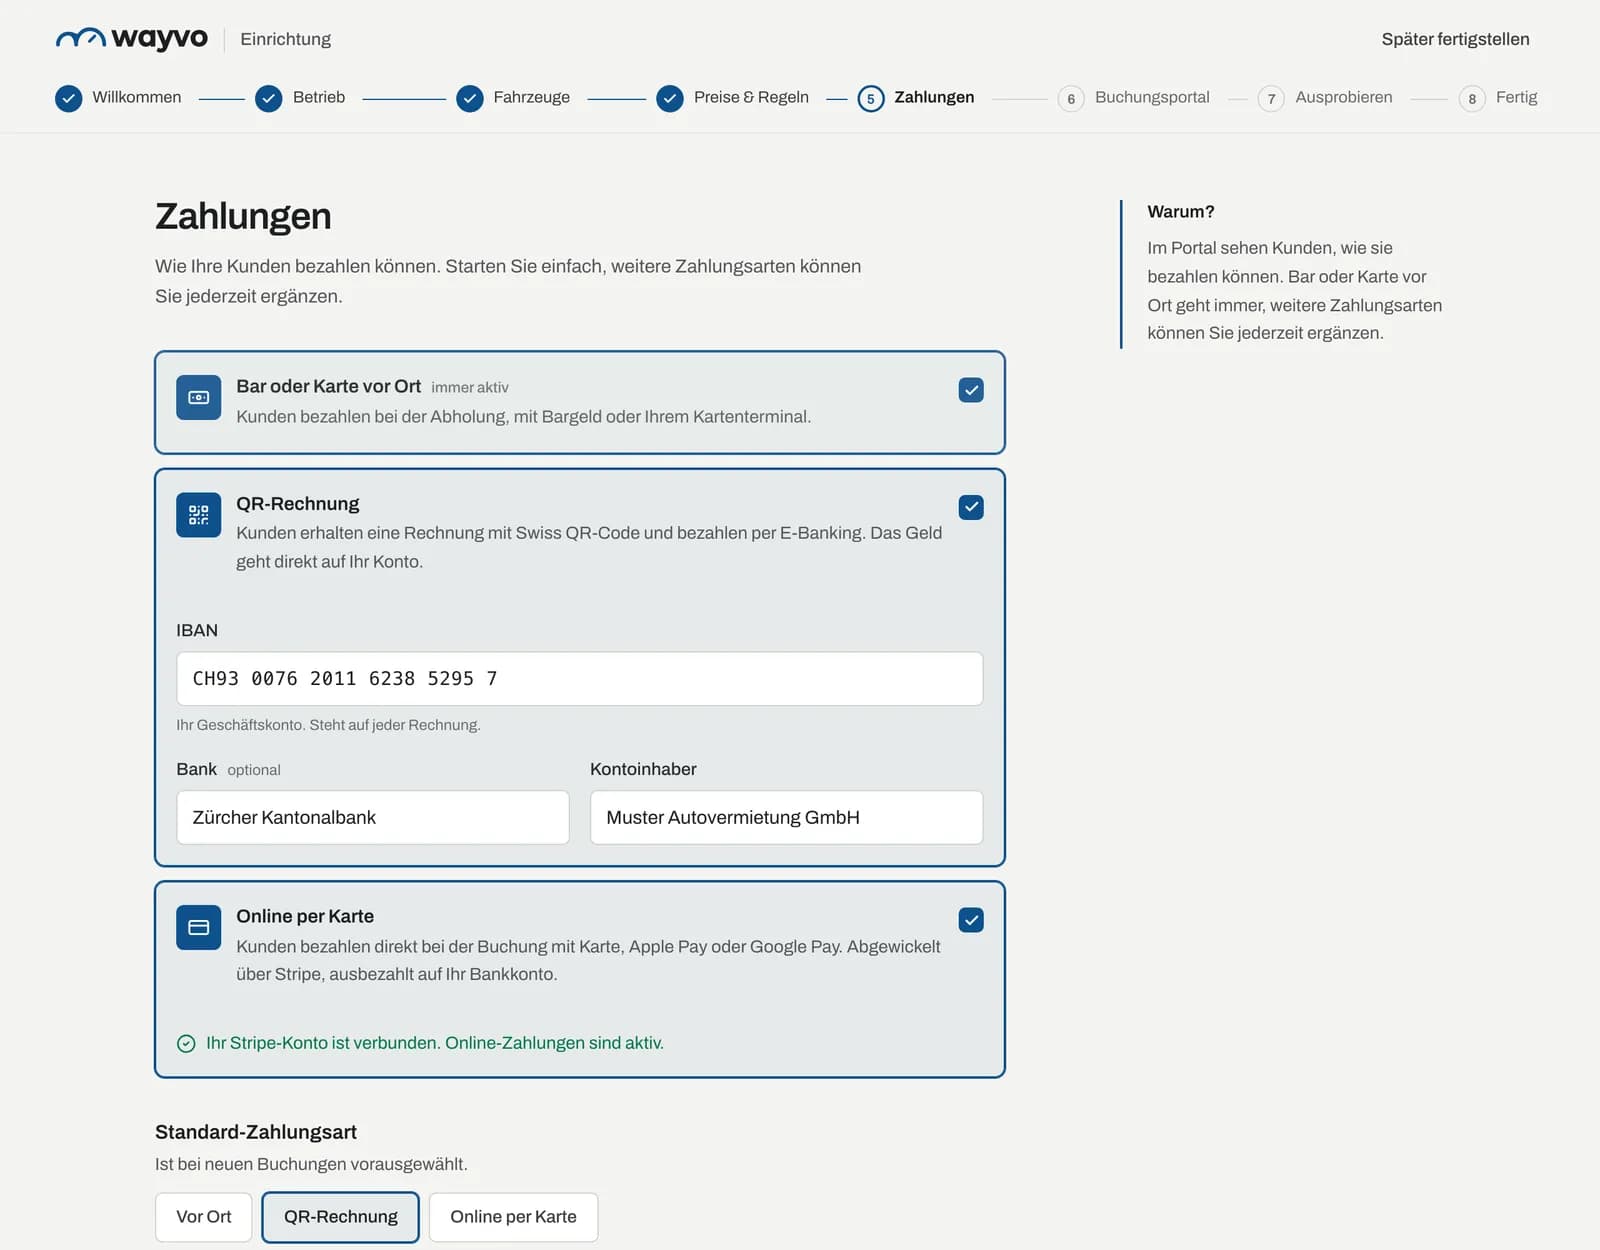Click the Kontoinhaber input field
The height and width of the screenshot is (1250, 1600).
[x=787, y=818]
